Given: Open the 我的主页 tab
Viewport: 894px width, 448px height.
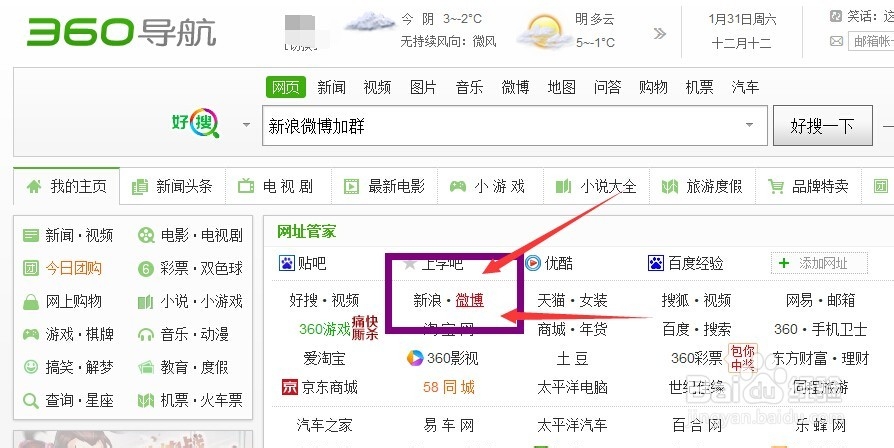Looking at the screenshot, I should click(67, 186).
